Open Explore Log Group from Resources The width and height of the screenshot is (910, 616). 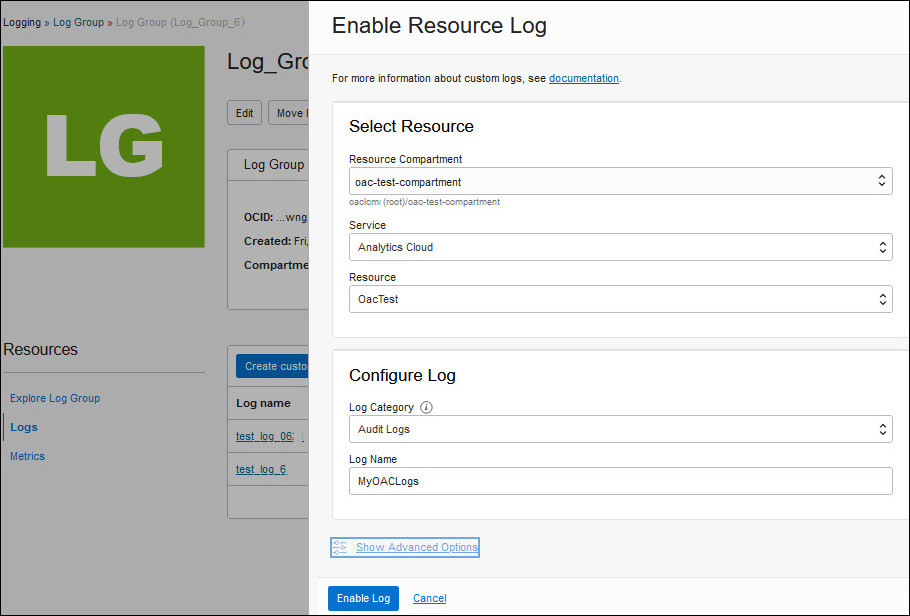54,398
